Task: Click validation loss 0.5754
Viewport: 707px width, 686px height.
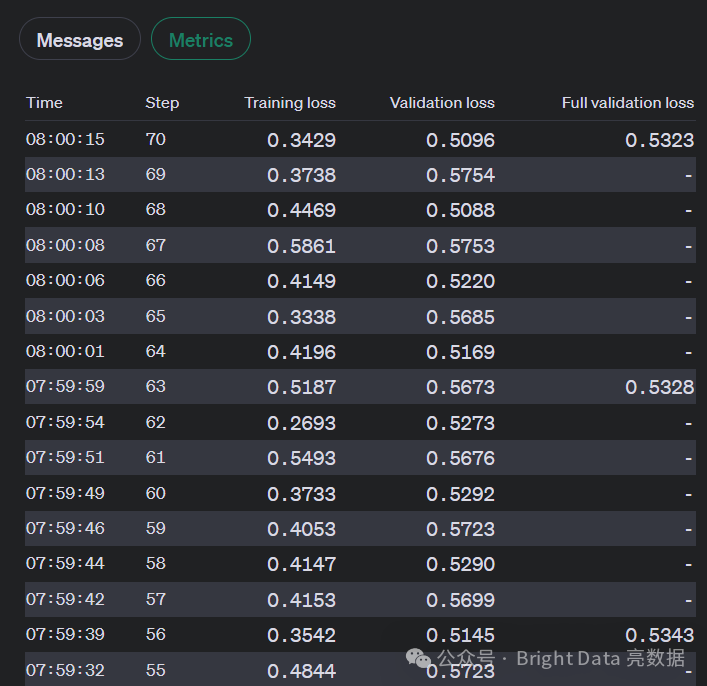Action: (460, 175)
